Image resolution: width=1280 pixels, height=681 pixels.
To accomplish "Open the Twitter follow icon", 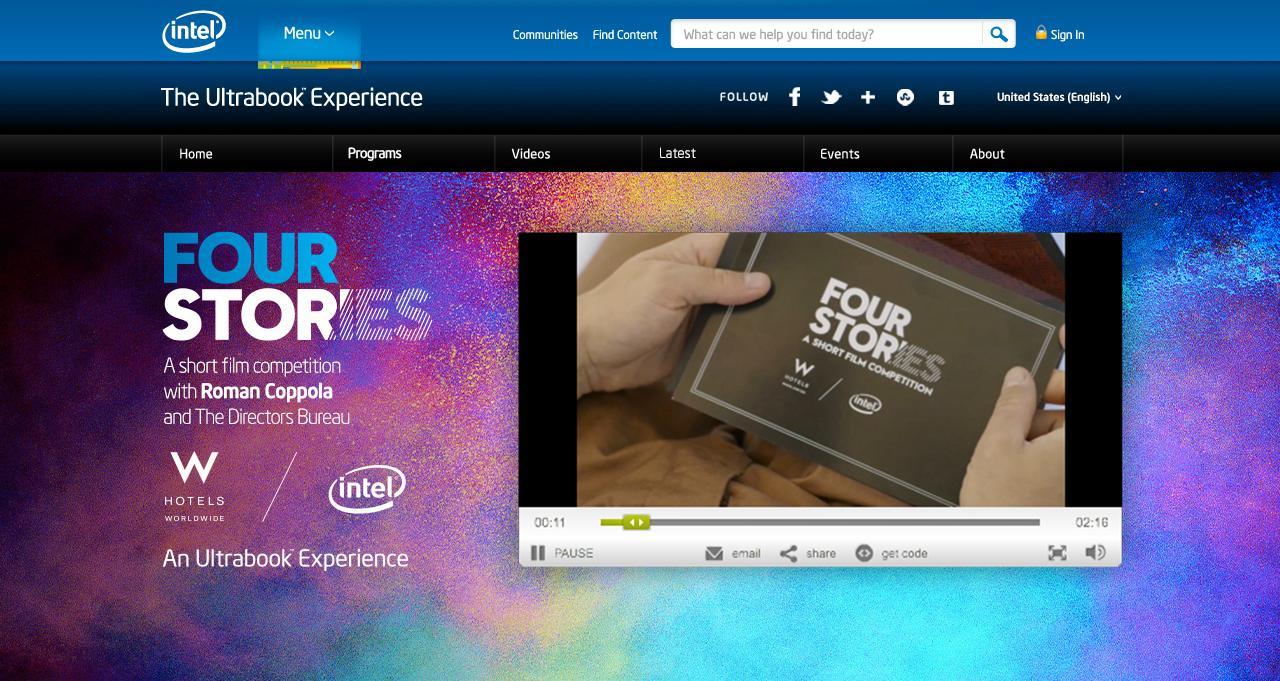I will [x=831, y=97].
